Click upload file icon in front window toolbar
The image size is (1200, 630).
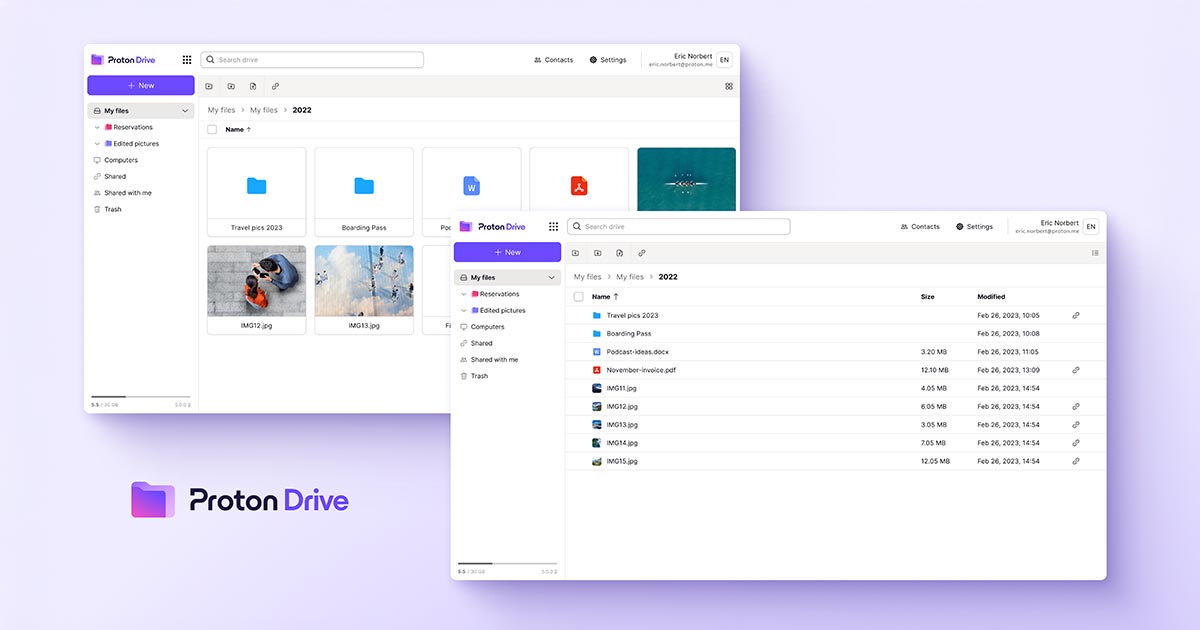(x=620, y=253)
